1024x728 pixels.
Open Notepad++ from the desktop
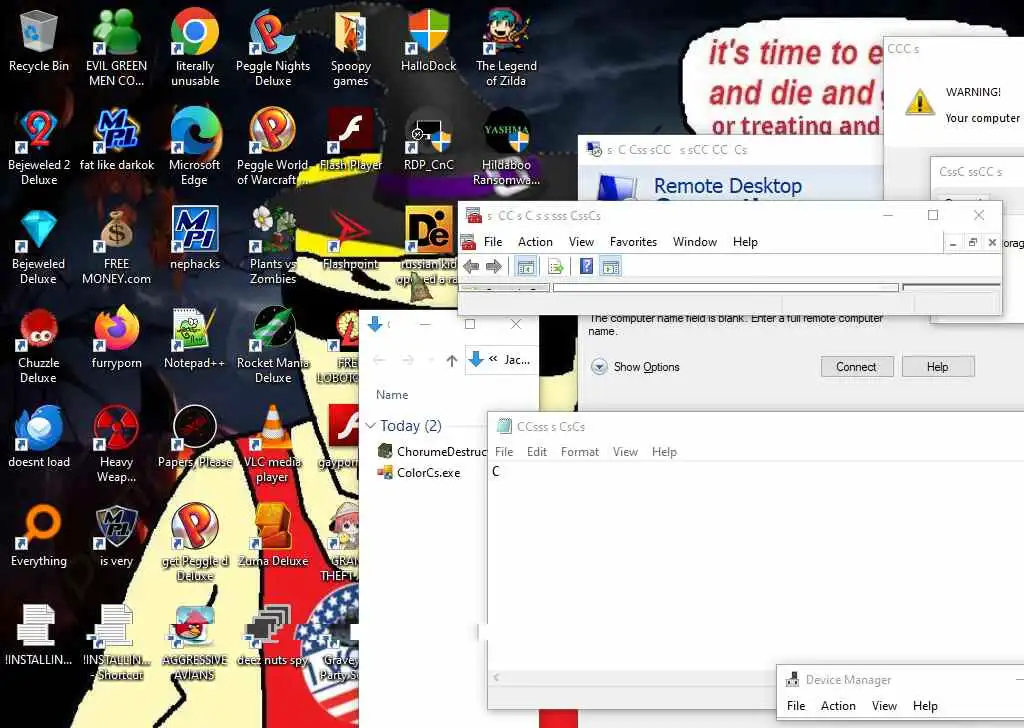[195, 338]
